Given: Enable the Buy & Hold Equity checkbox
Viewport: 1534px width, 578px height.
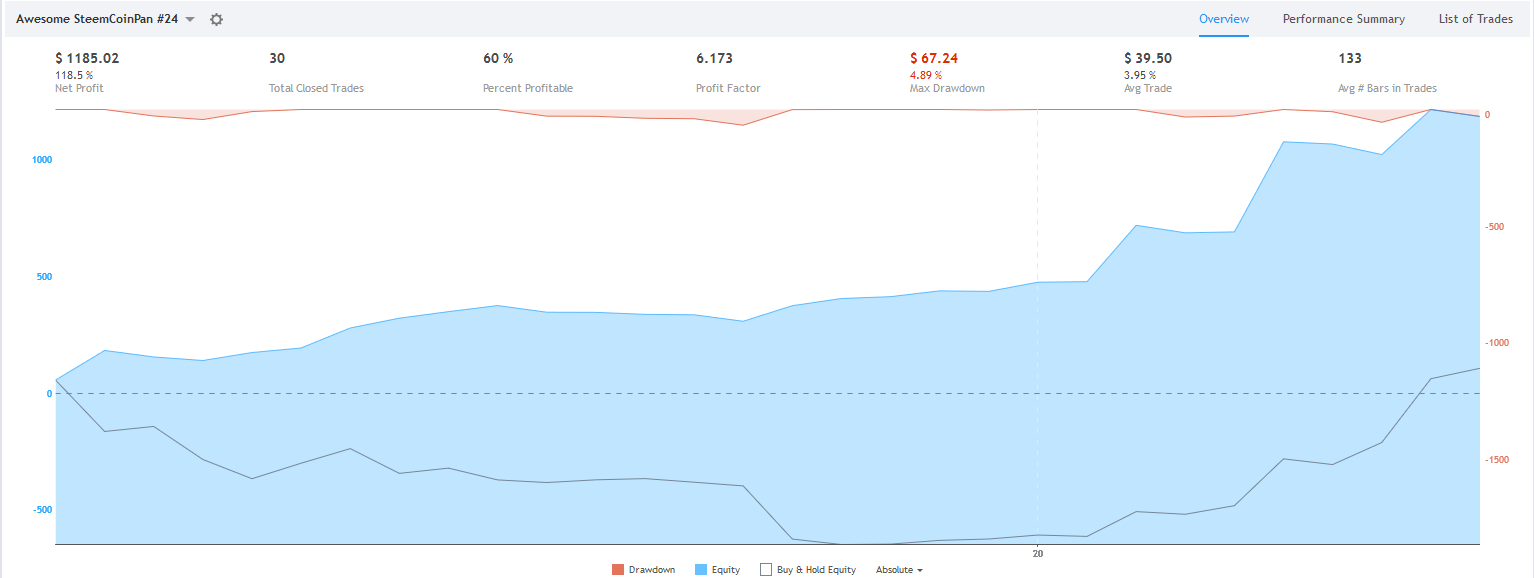Looking at the screenshot, I should pyautogui.click(x=766, y=570).
